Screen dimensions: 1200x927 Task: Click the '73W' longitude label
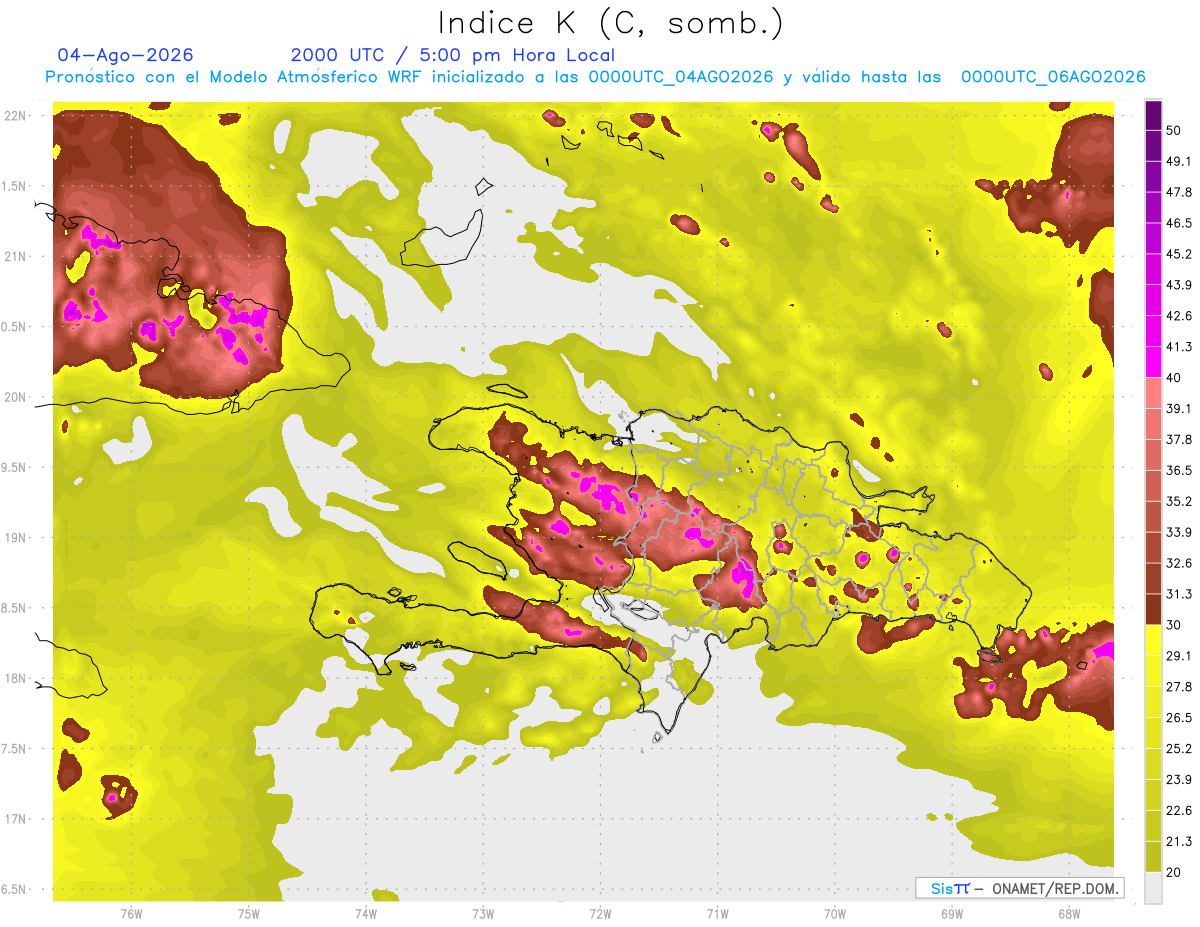pyautogui.click(x=483, y=914)
